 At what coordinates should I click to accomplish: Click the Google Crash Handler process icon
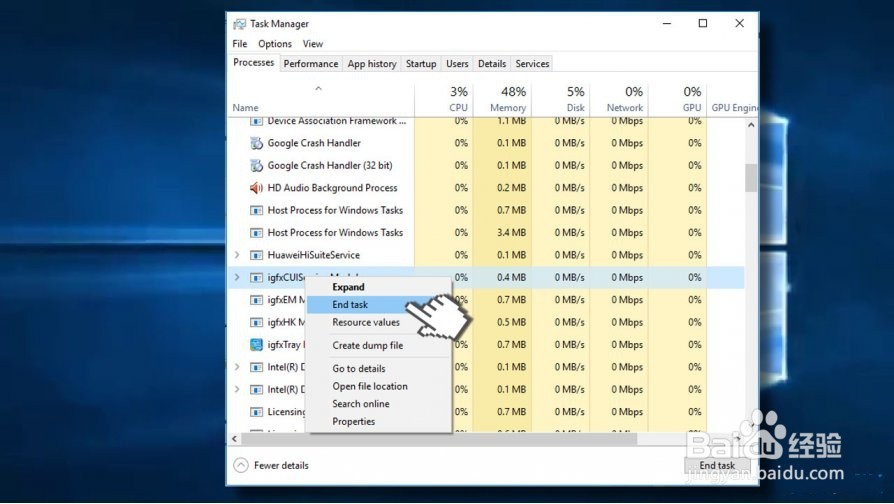coord(257,143)
